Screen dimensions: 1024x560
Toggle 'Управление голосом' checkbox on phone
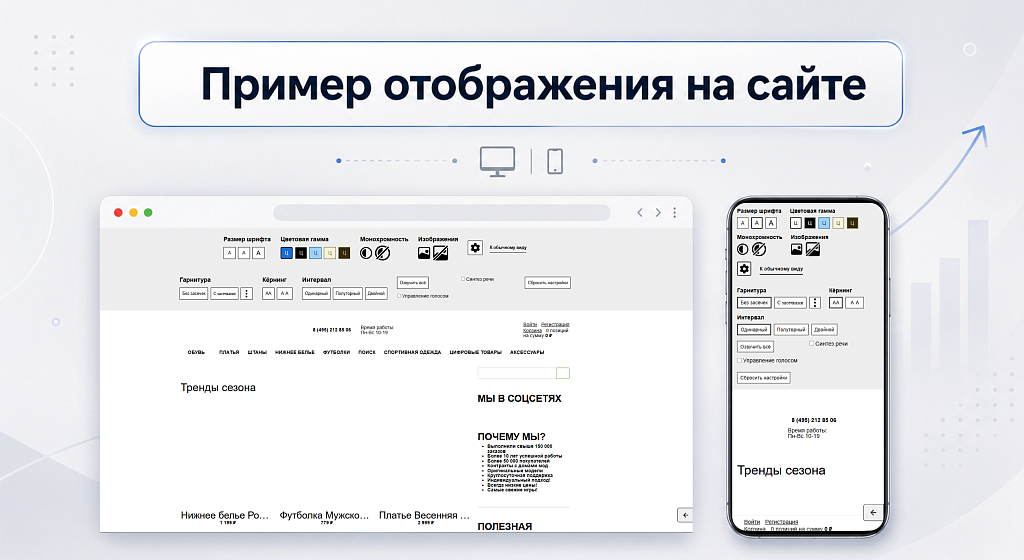click(x=739, y=360)
